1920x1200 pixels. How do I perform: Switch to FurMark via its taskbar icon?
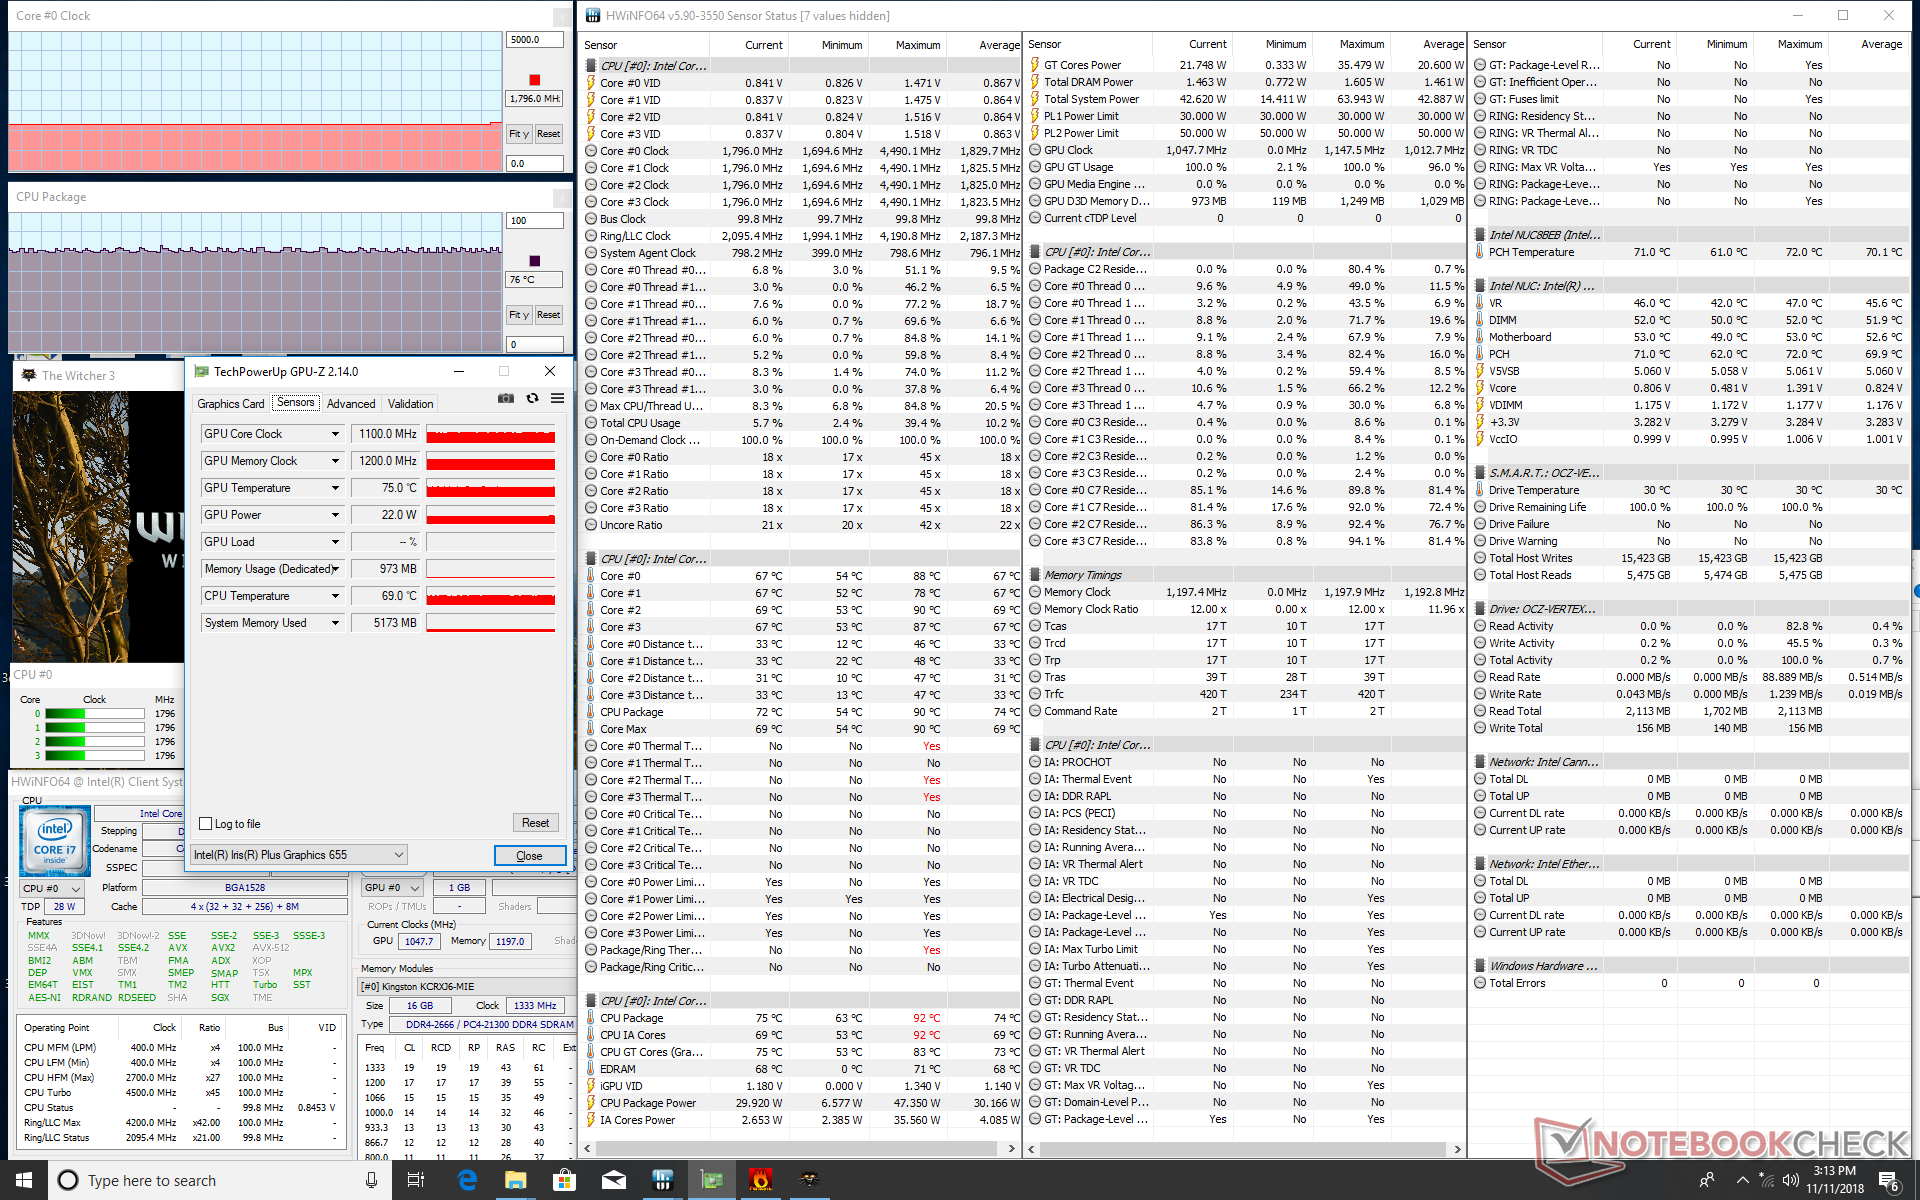tap(760, 1180)
